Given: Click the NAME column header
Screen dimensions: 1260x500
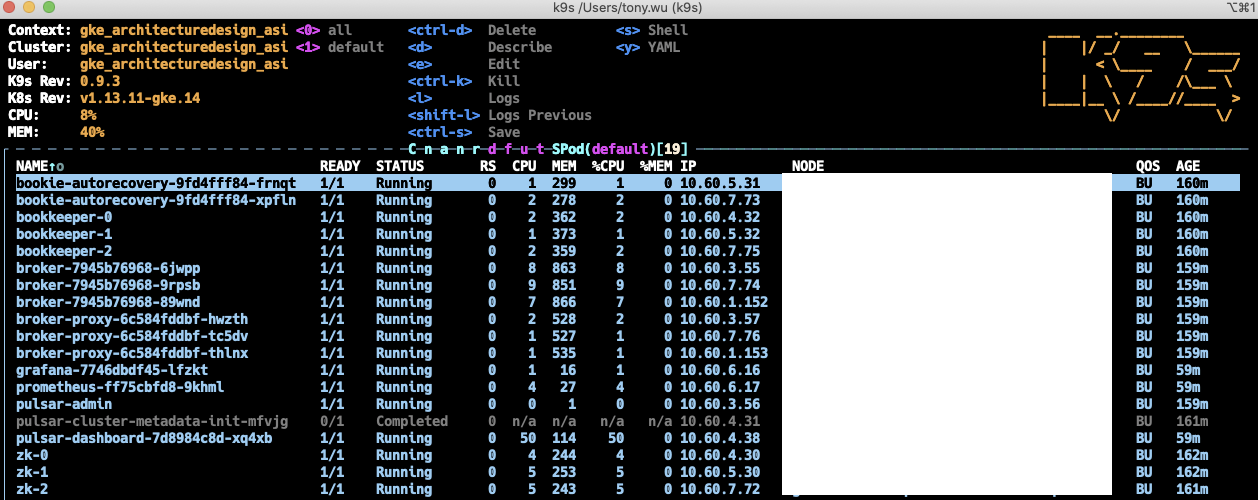Looking at the screenshot, I should pos(40,166).
